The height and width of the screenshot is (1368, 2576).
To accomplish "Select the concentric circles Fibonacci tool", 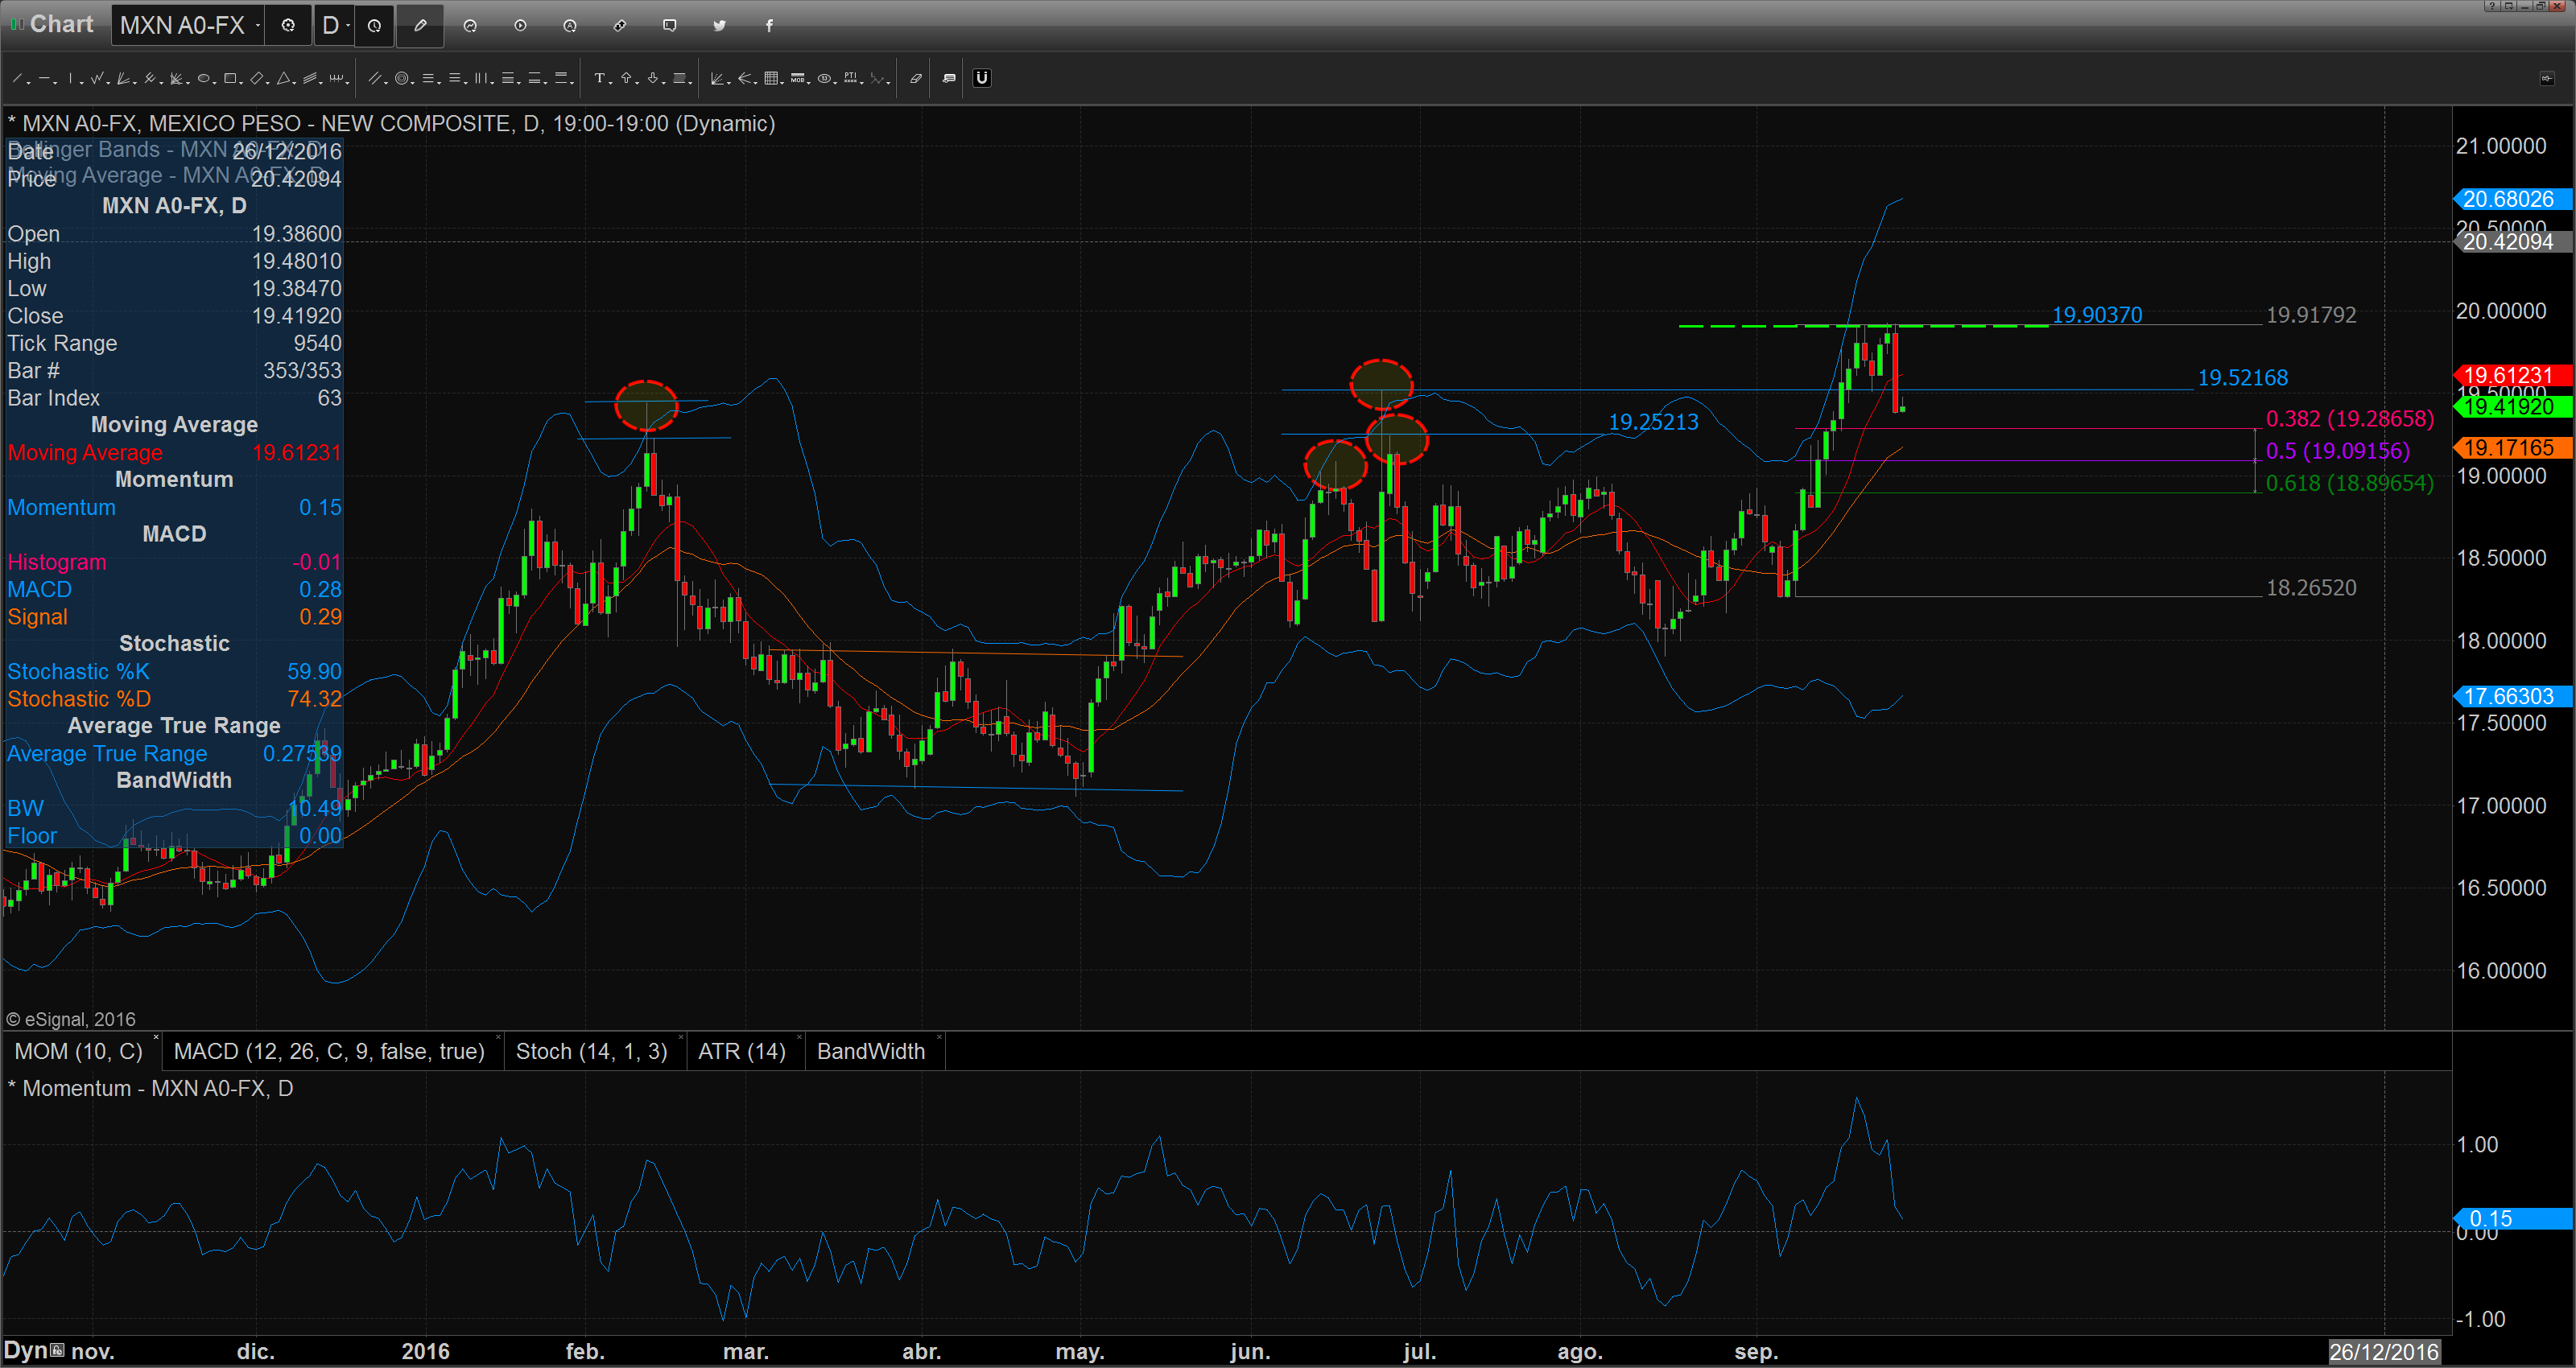I will 402,78.
